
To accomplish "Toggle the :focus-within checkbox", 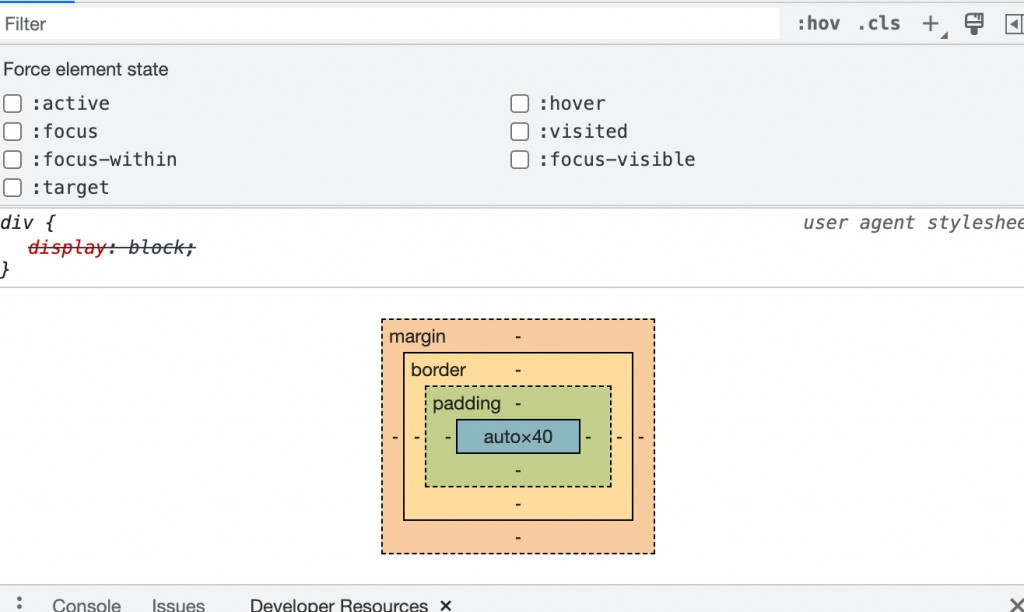I will (x=13, y=160).
